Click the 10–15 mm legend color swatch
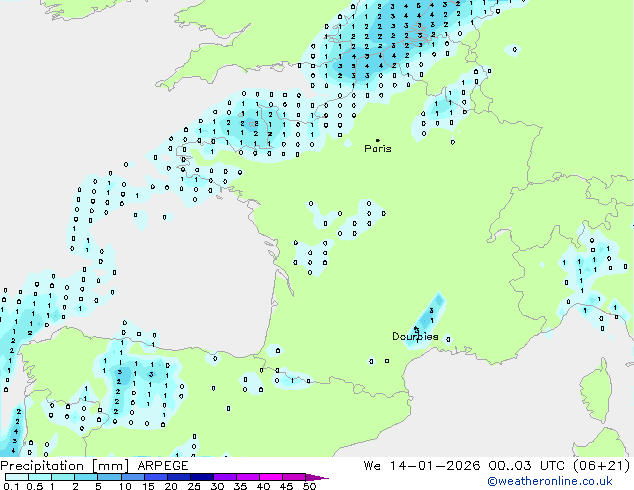This screenshot has width=634, height=490. (x=132, y=477)
